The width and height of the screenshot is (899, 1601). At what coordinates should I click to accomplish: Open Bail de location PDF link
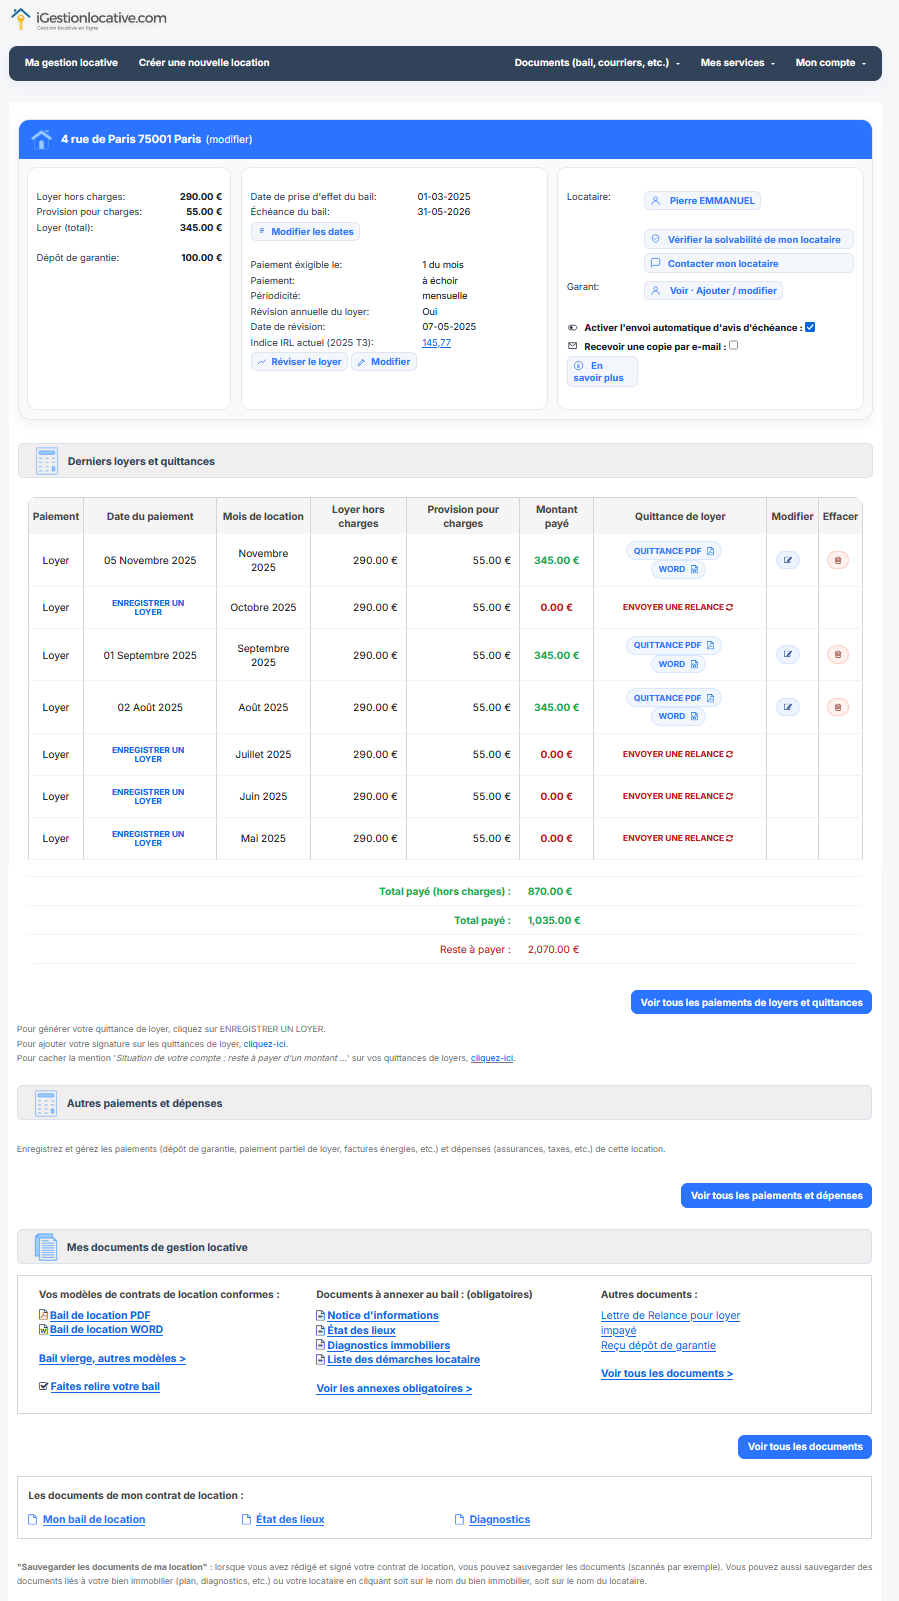(100, 1316)
